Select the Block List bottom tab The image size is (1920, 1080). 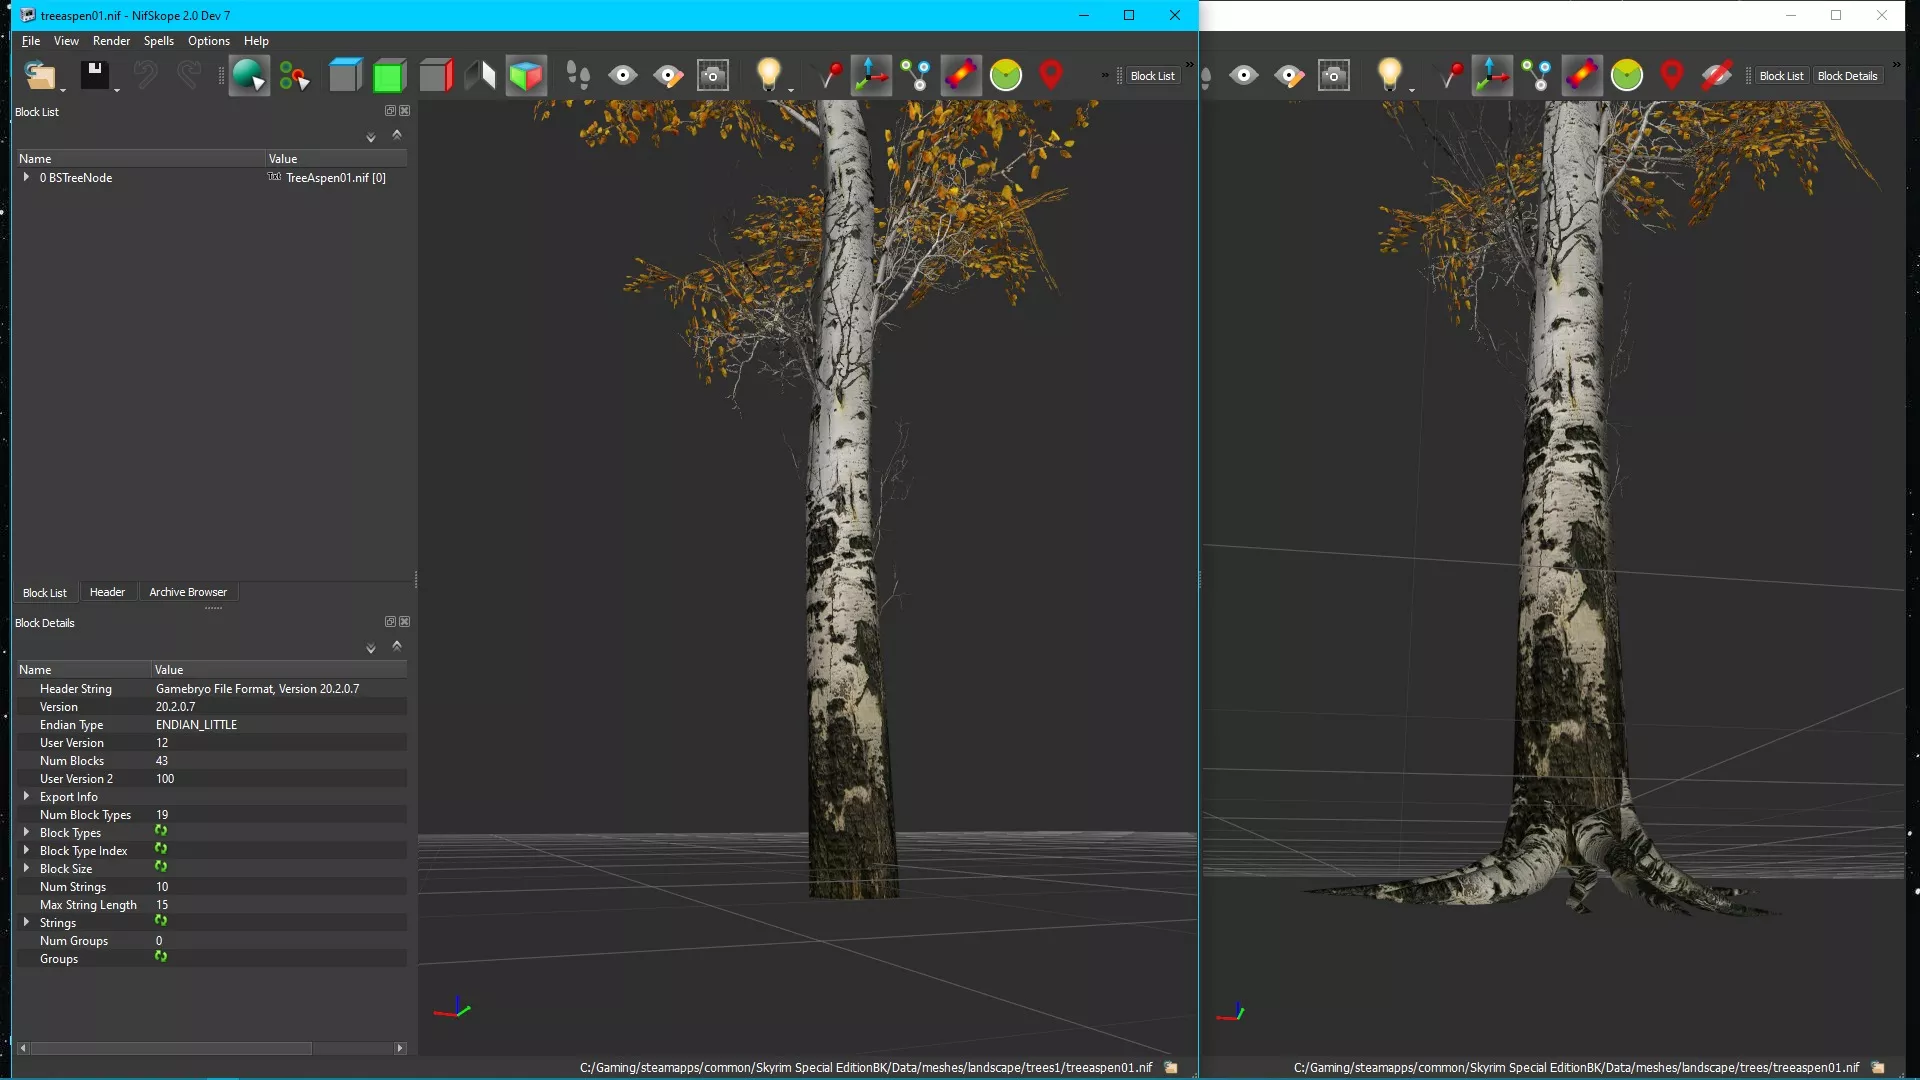coord(45,592)
